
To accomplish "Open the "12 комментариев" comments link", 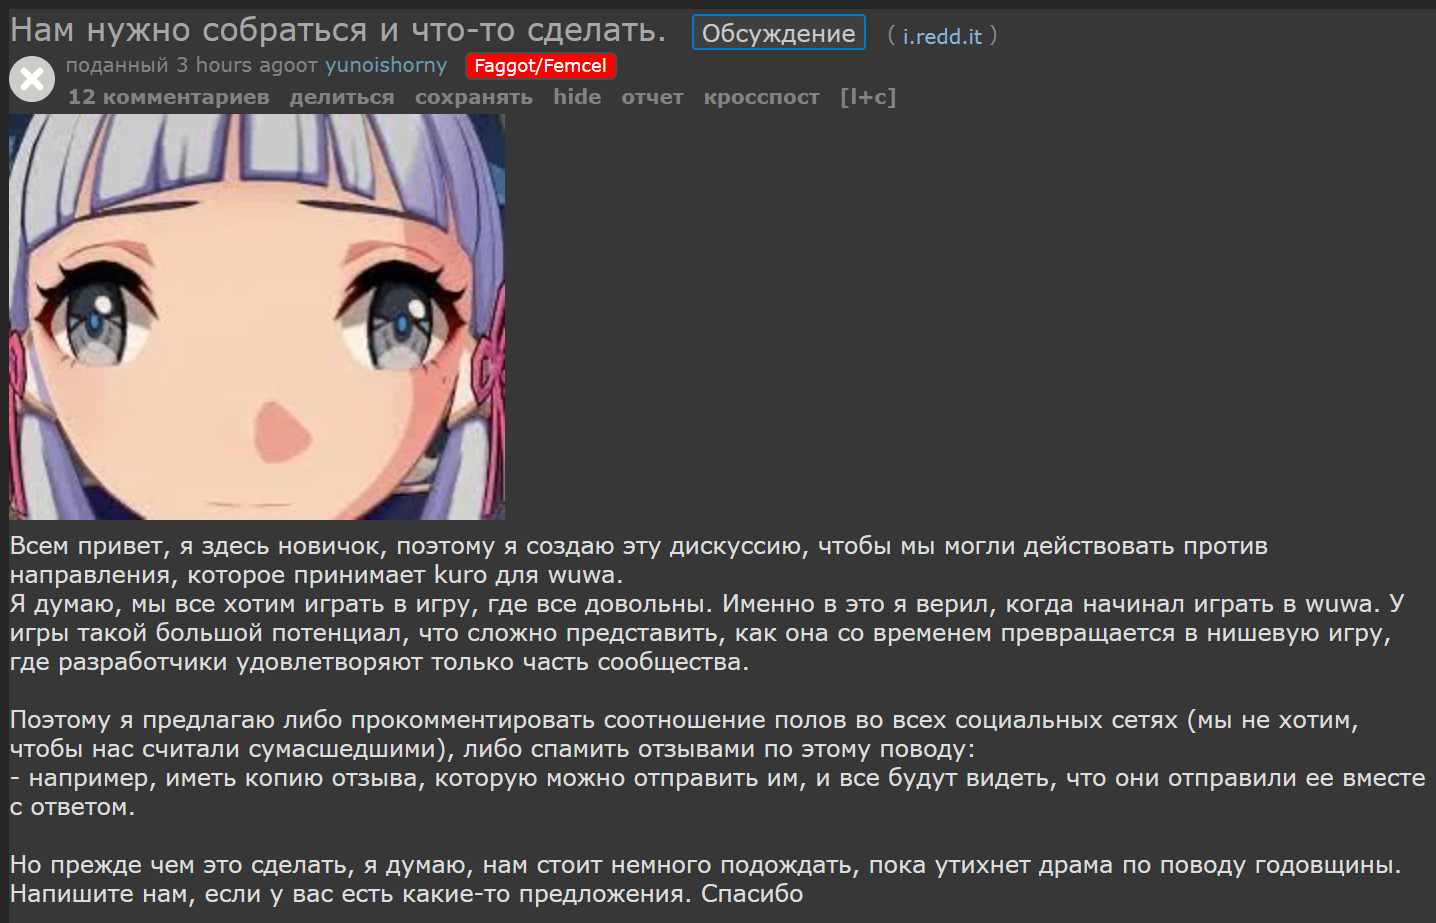I will coord(168,97).
